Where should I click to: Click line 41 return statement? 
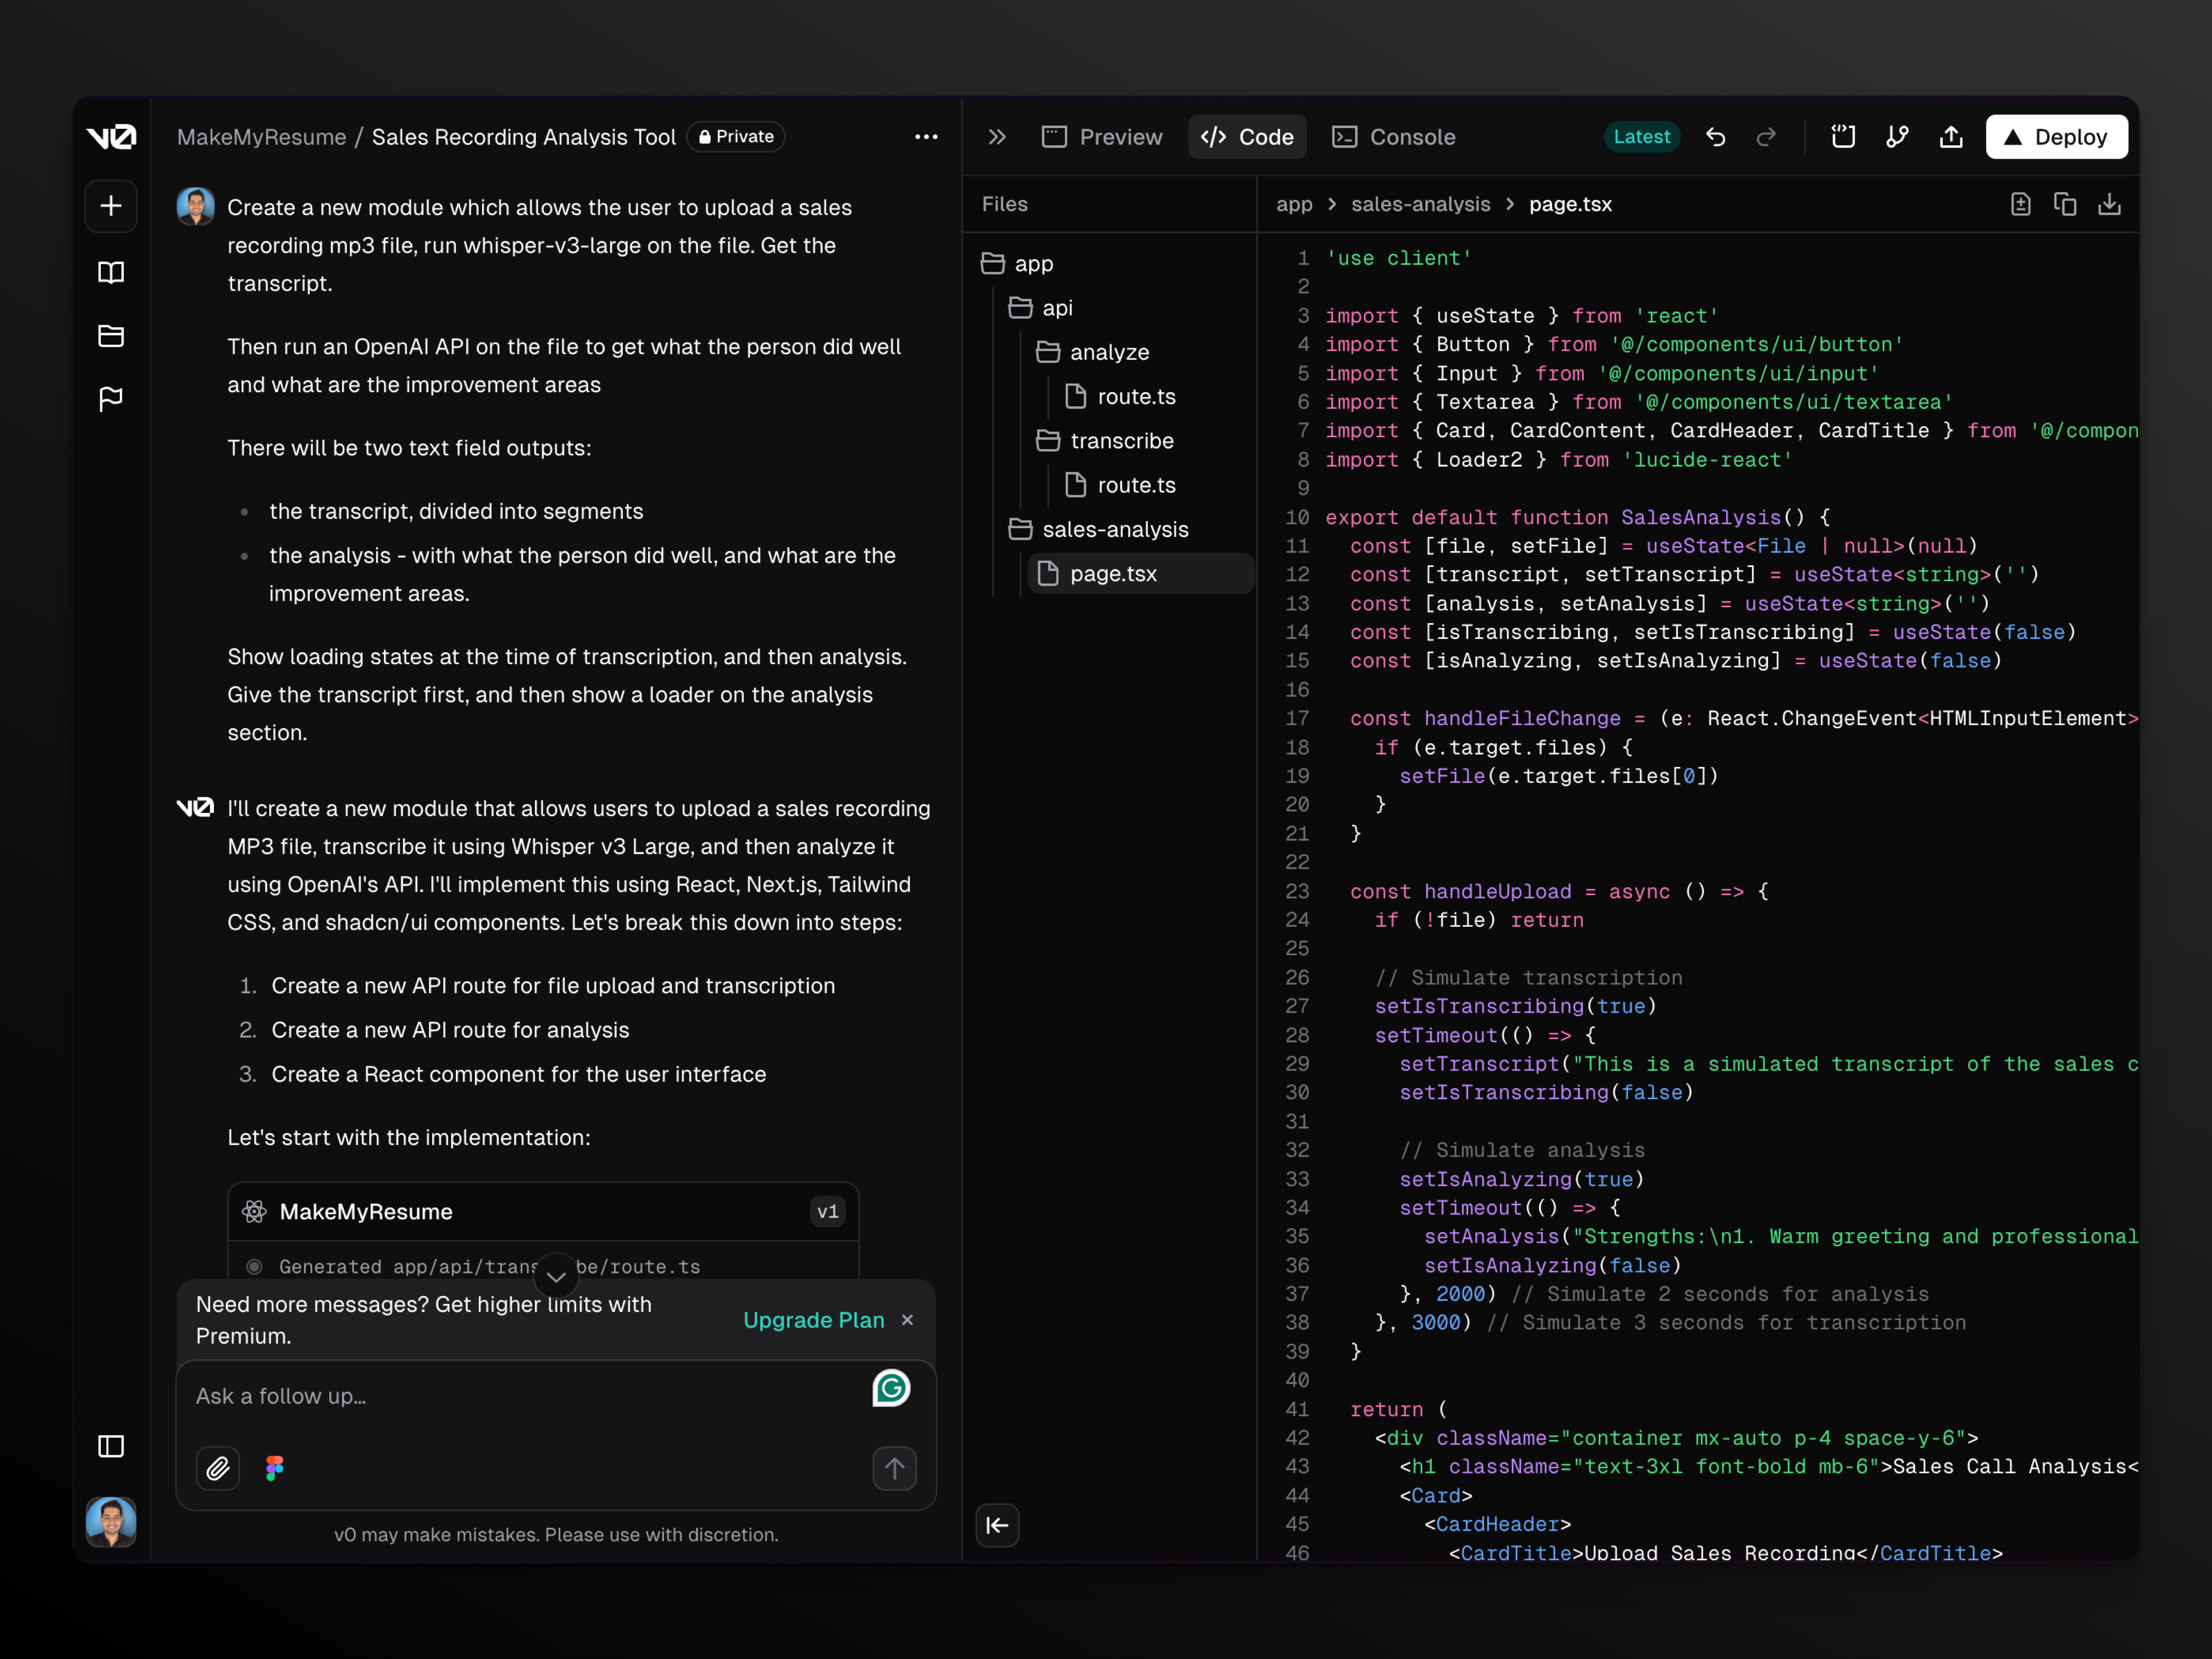click(x=1399, y=1409)
